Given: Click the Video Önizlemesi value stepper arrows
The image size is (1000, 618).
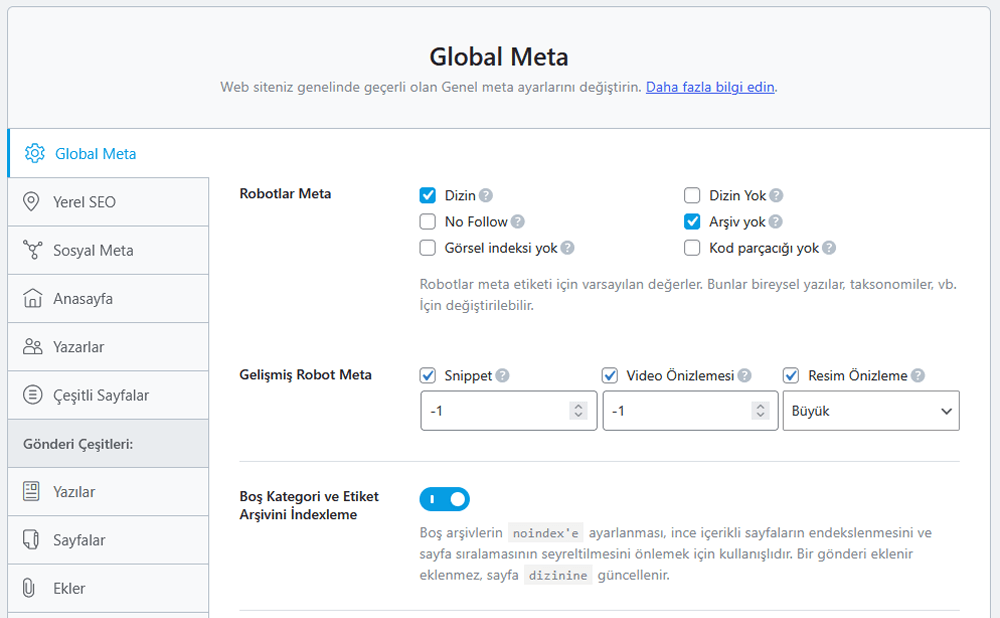Looking at the screenshot, I should click(760, 411).
